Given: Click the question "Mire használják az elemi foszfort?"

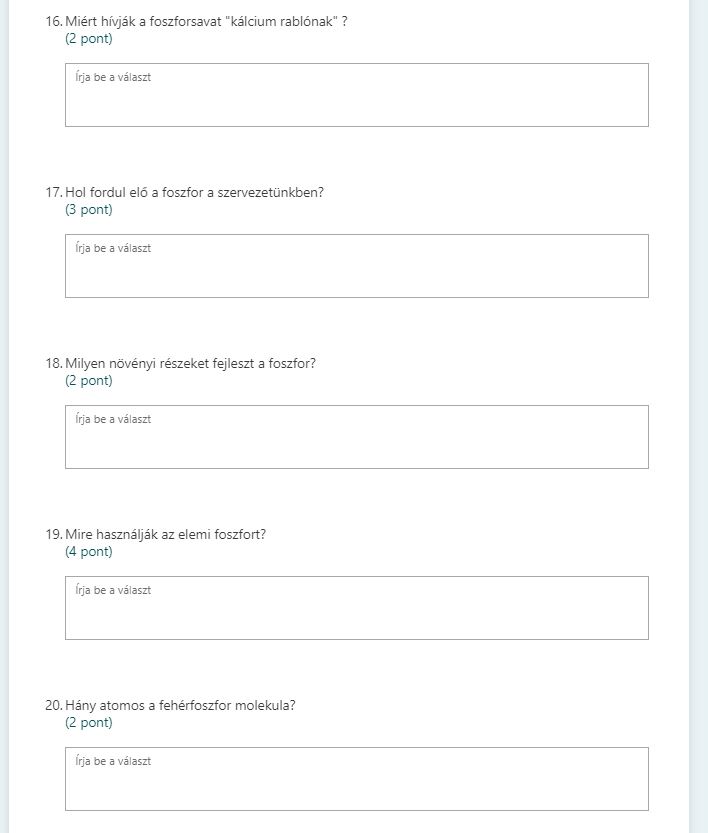Looking at the screenshot, I should [165, 534].
